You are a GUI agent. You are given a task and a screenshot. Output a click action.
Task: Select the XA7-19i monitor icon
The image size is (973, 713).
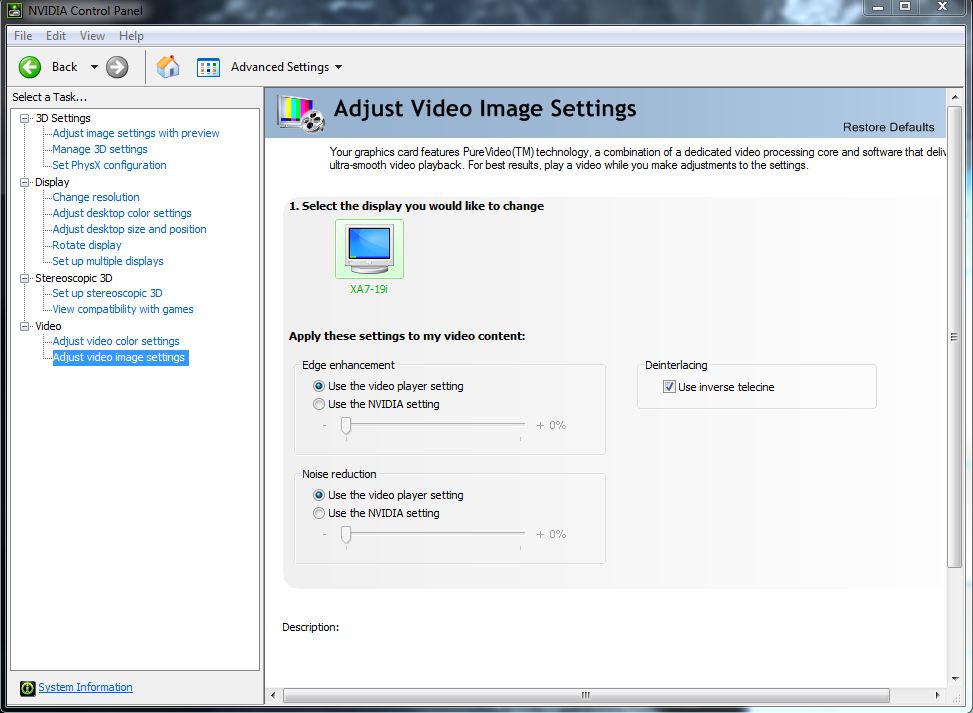369,250
